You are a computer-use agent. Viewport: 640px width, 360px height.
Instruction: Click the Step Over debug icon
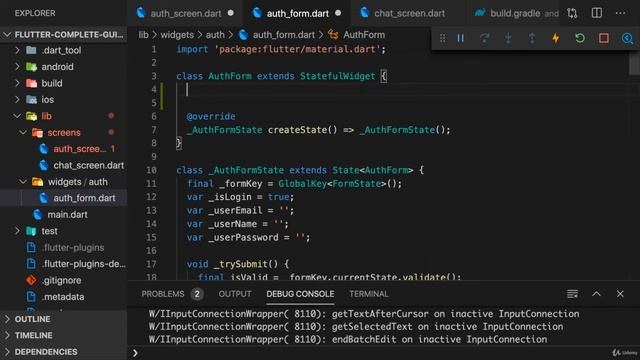(484, 38)
